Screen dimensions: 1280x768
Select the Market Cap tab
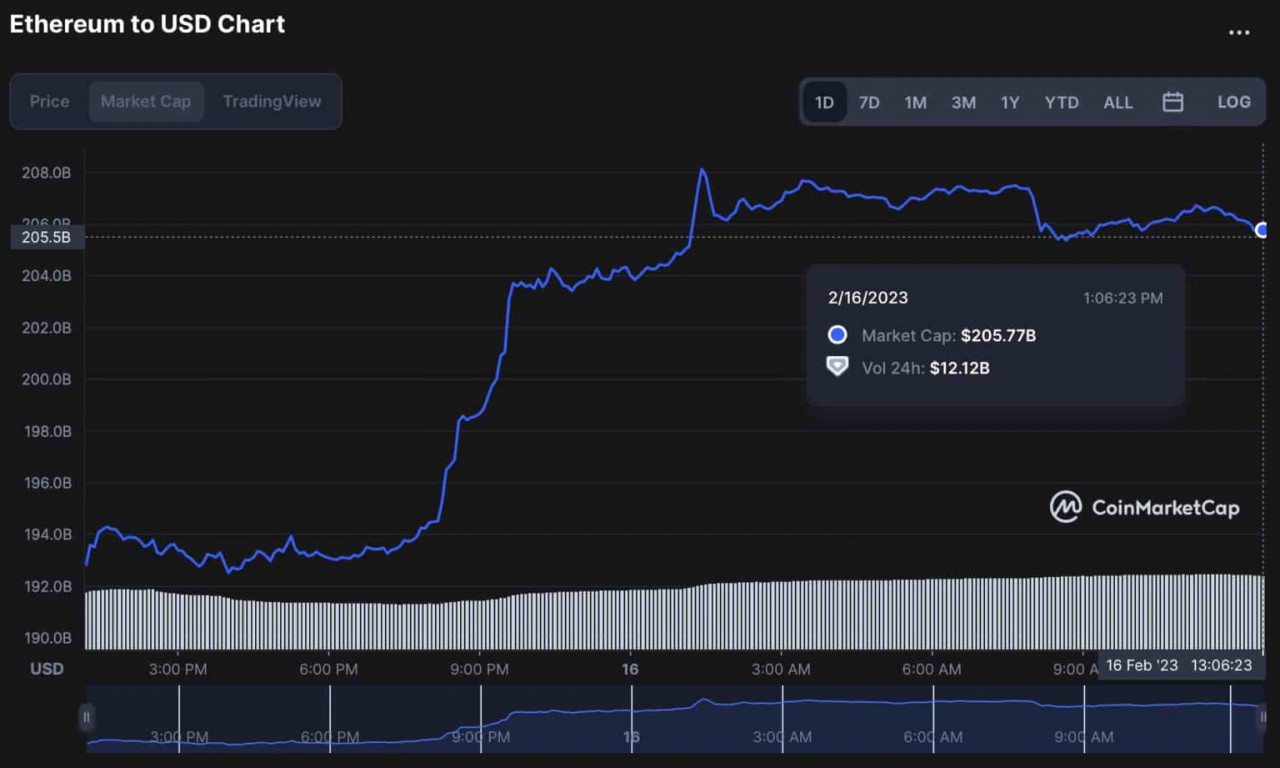coord(146,101)
